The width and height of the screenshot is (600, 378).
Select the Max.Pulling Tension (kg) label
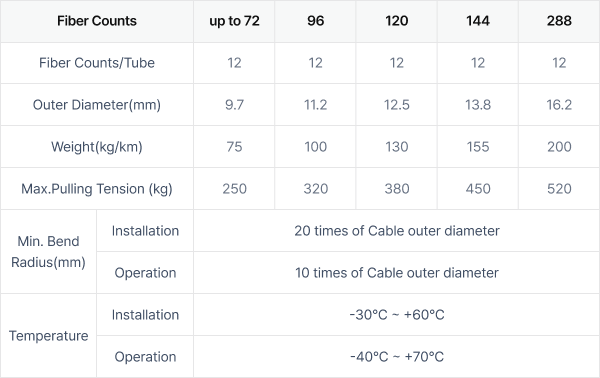(x=97, y=189)
